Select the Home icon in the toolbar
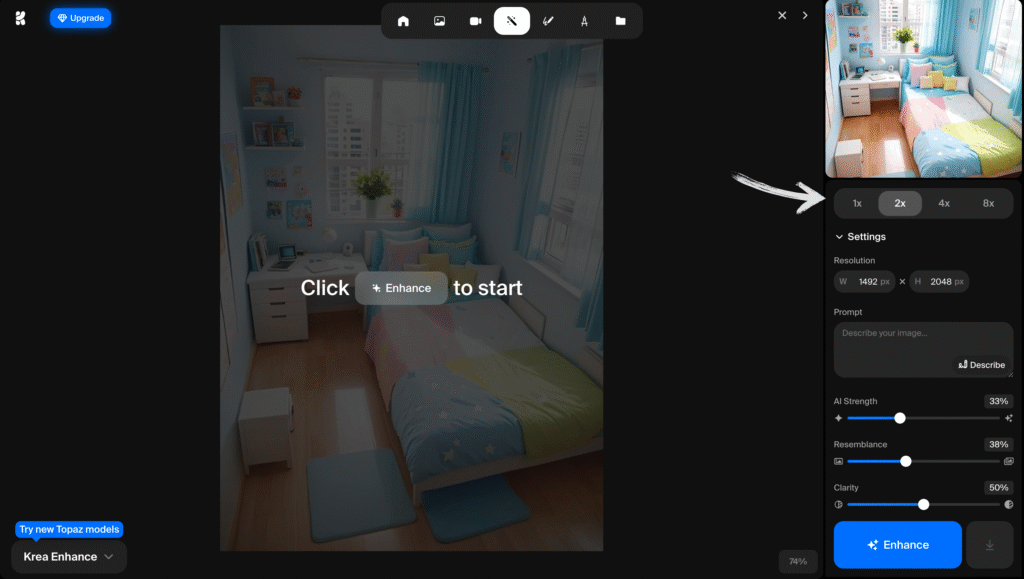This screenshot has height=579, width=1024. [x=403, y=20]
